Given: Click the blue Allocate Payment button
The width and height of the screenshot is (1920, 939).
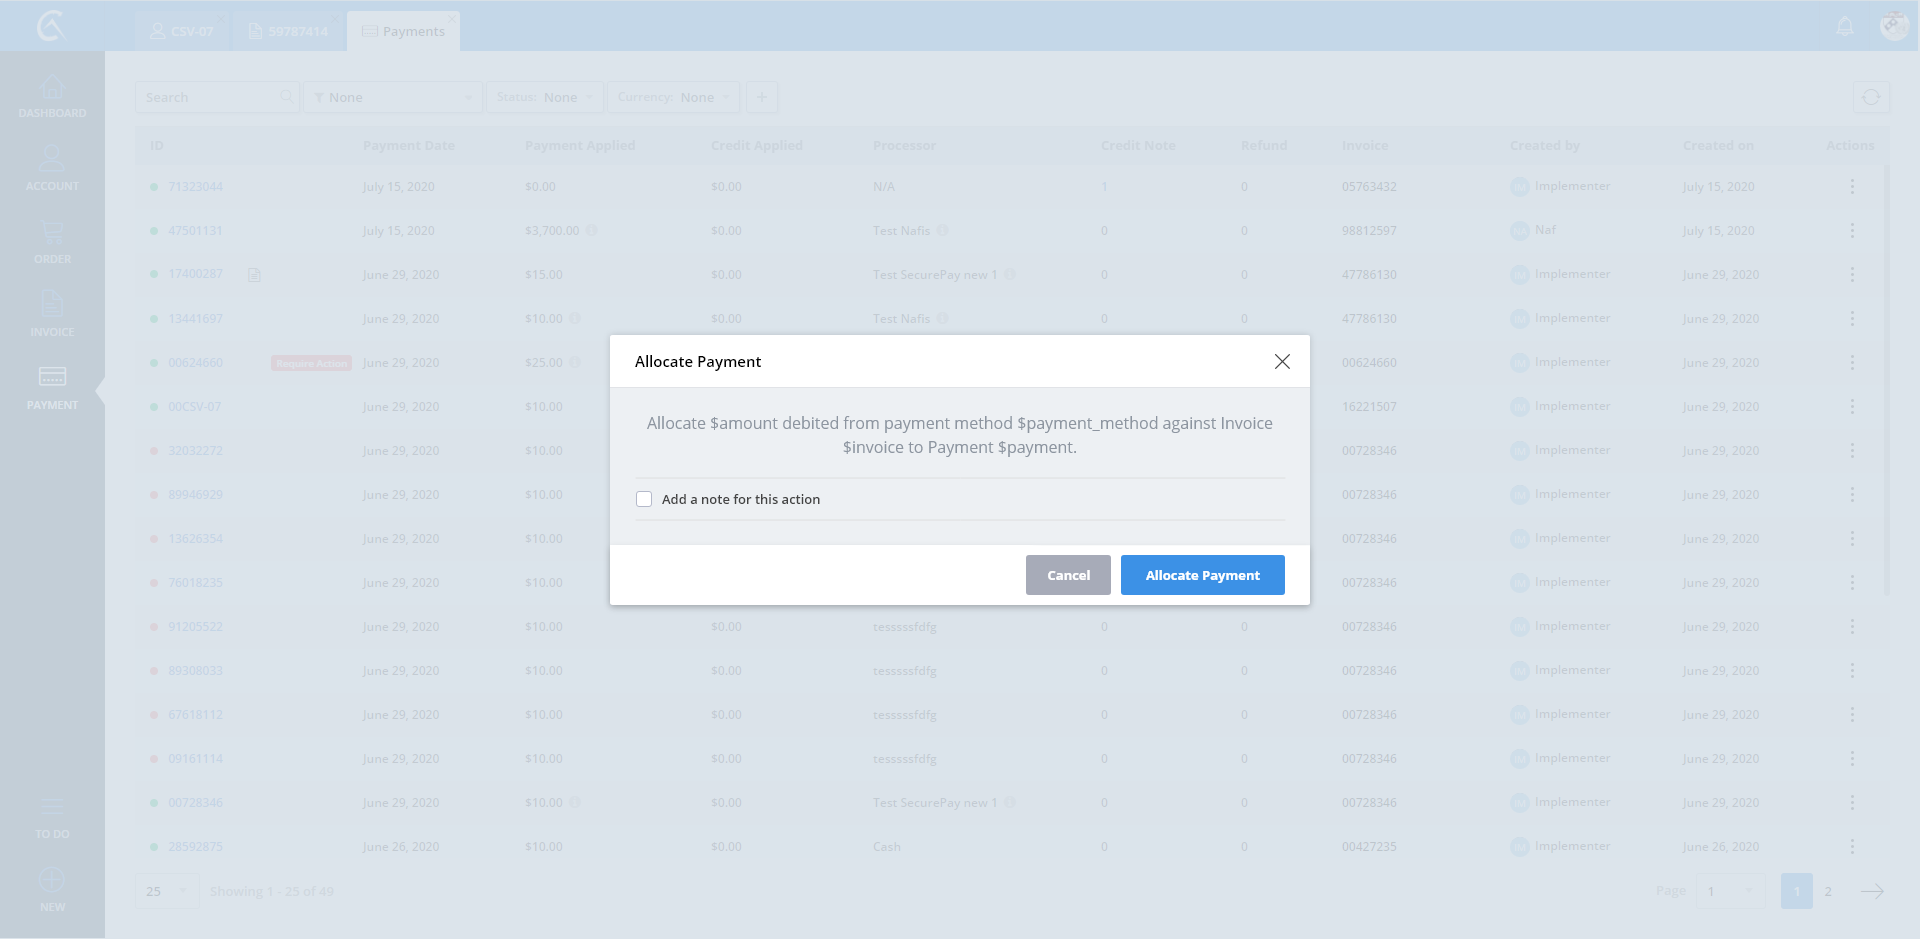Looking at the screenshot, I should 1202,575.
